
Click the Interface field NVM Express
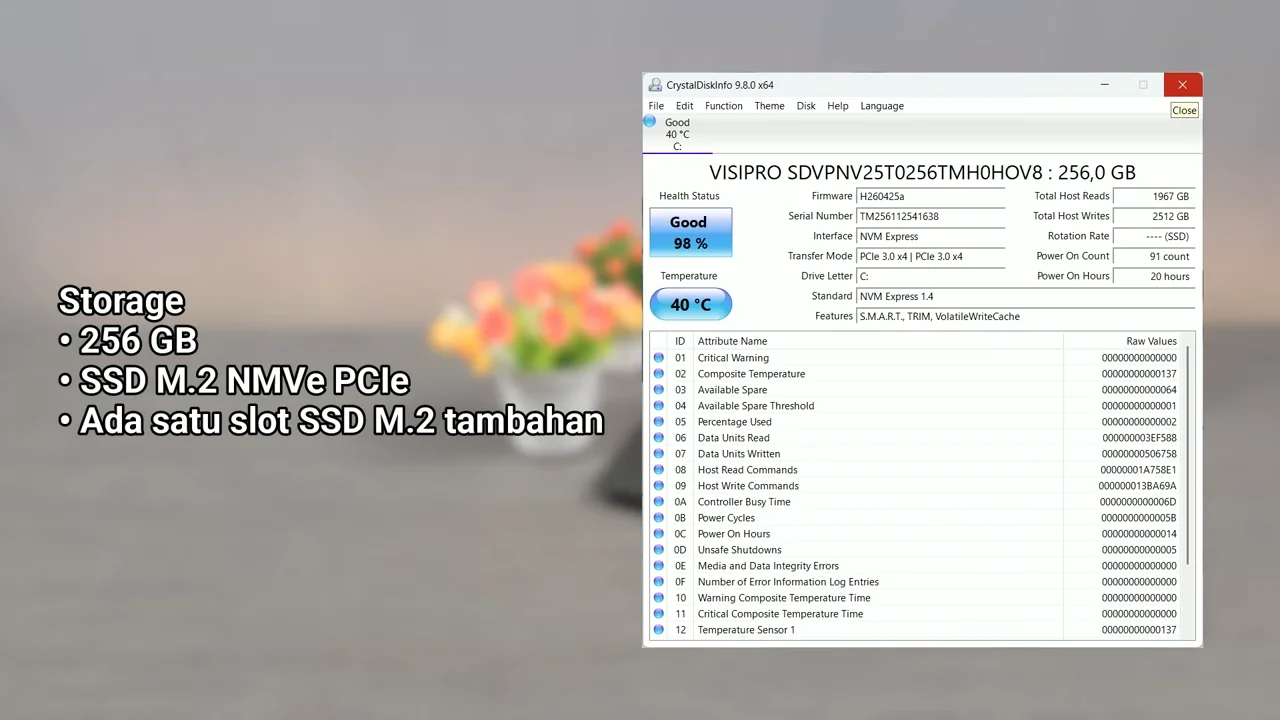click(x=931, y=237)
